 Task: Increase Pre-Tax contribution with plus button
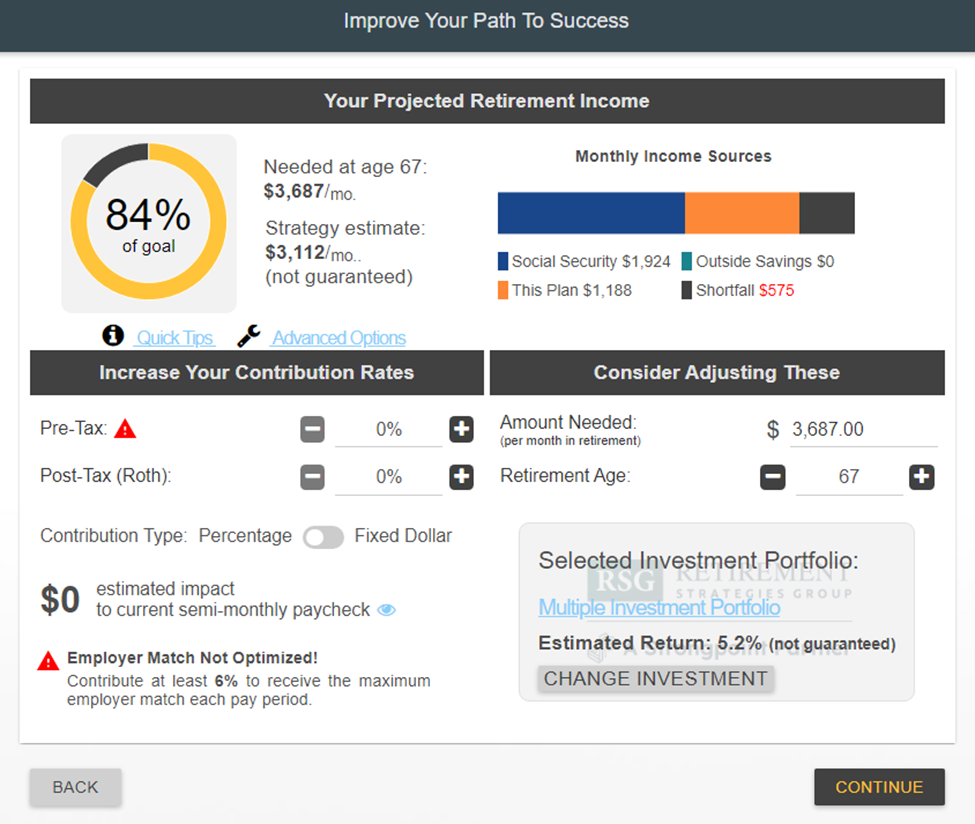point(461,430)
